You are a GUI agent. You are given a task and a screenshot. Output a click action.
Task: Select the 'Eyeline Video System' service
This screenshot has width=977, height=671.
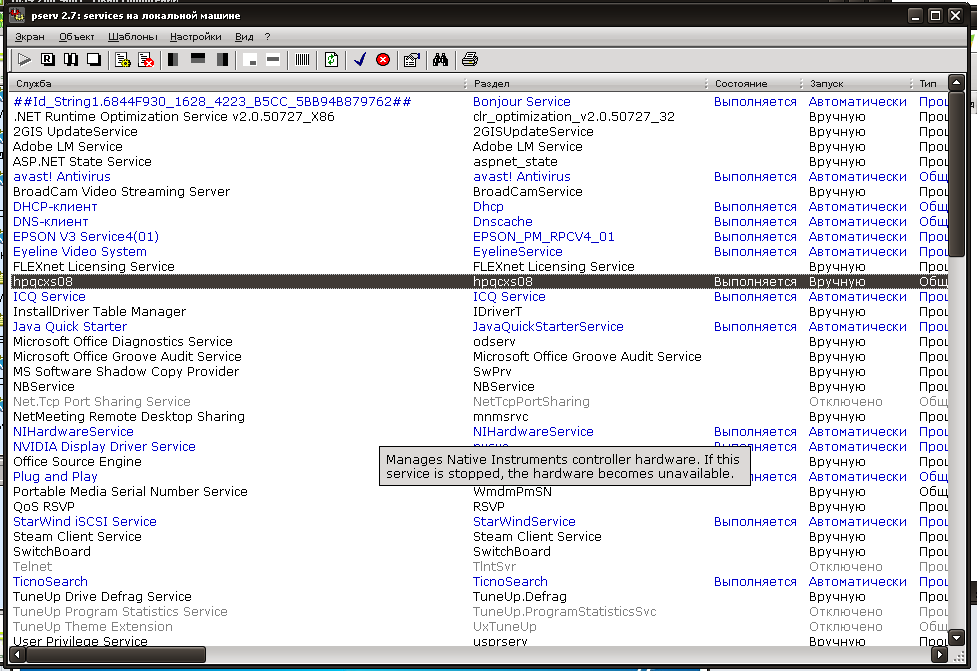tap(80, 252)
